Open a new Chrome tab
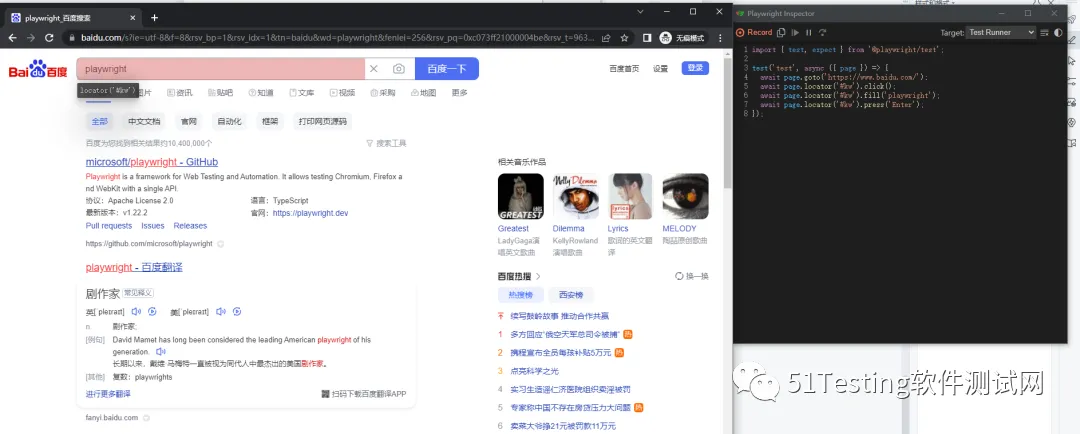Viewport: 1080px width, 434px height. pyautogui.click(x=154, y=18)
